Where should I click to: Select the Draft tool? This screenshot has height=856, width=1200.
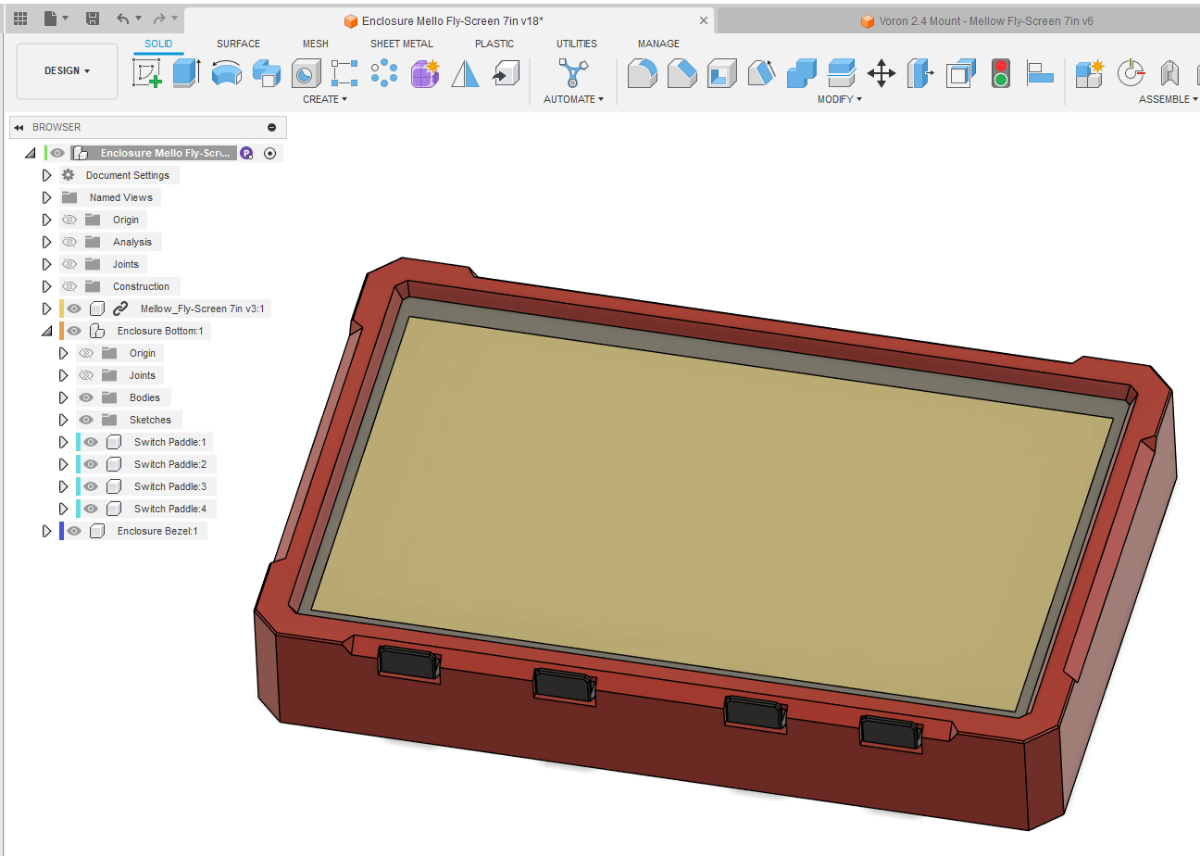coord(761,72)
